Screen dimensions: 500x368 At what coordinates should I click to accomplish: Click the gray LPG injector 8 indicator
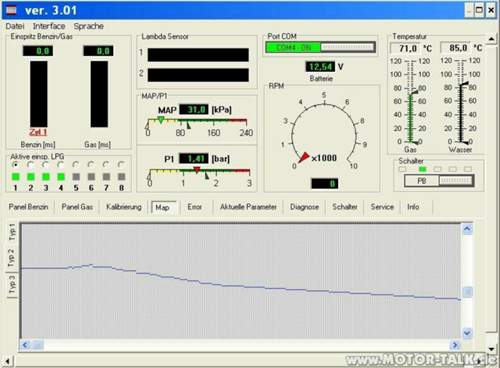[122, 177]
